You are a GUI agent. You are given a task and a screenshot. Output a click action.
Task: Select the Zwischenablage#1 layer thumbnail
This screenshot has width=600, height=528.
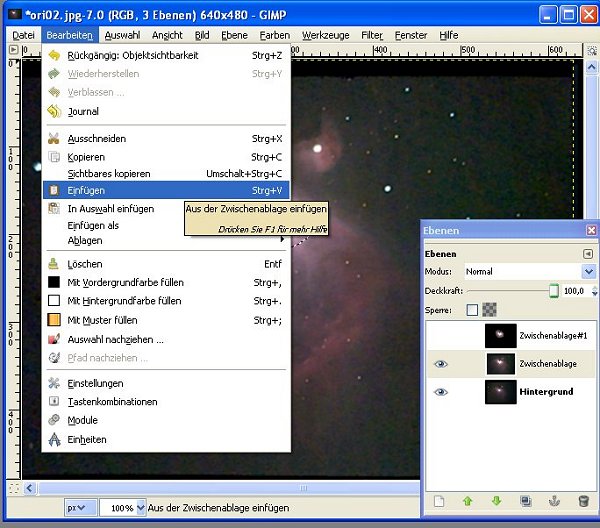coord(501,336)
